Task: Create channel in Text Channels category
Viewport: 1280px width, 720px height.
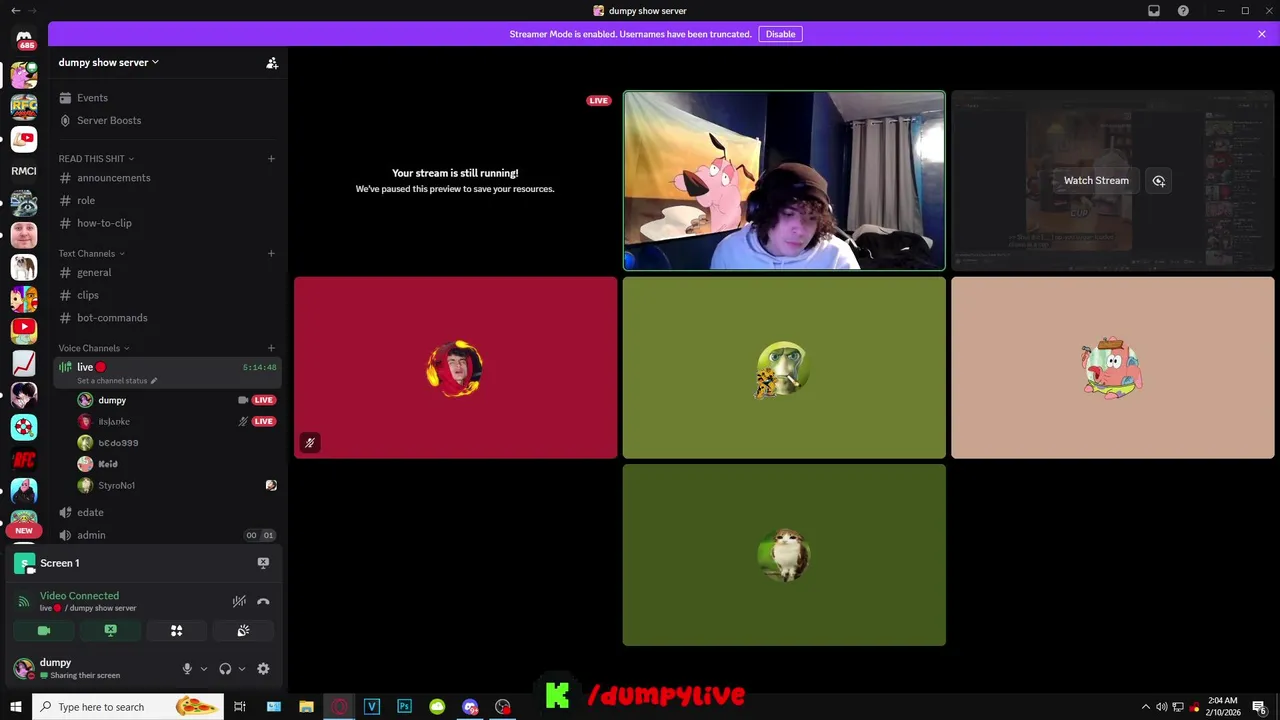Action: coord(271,253)
